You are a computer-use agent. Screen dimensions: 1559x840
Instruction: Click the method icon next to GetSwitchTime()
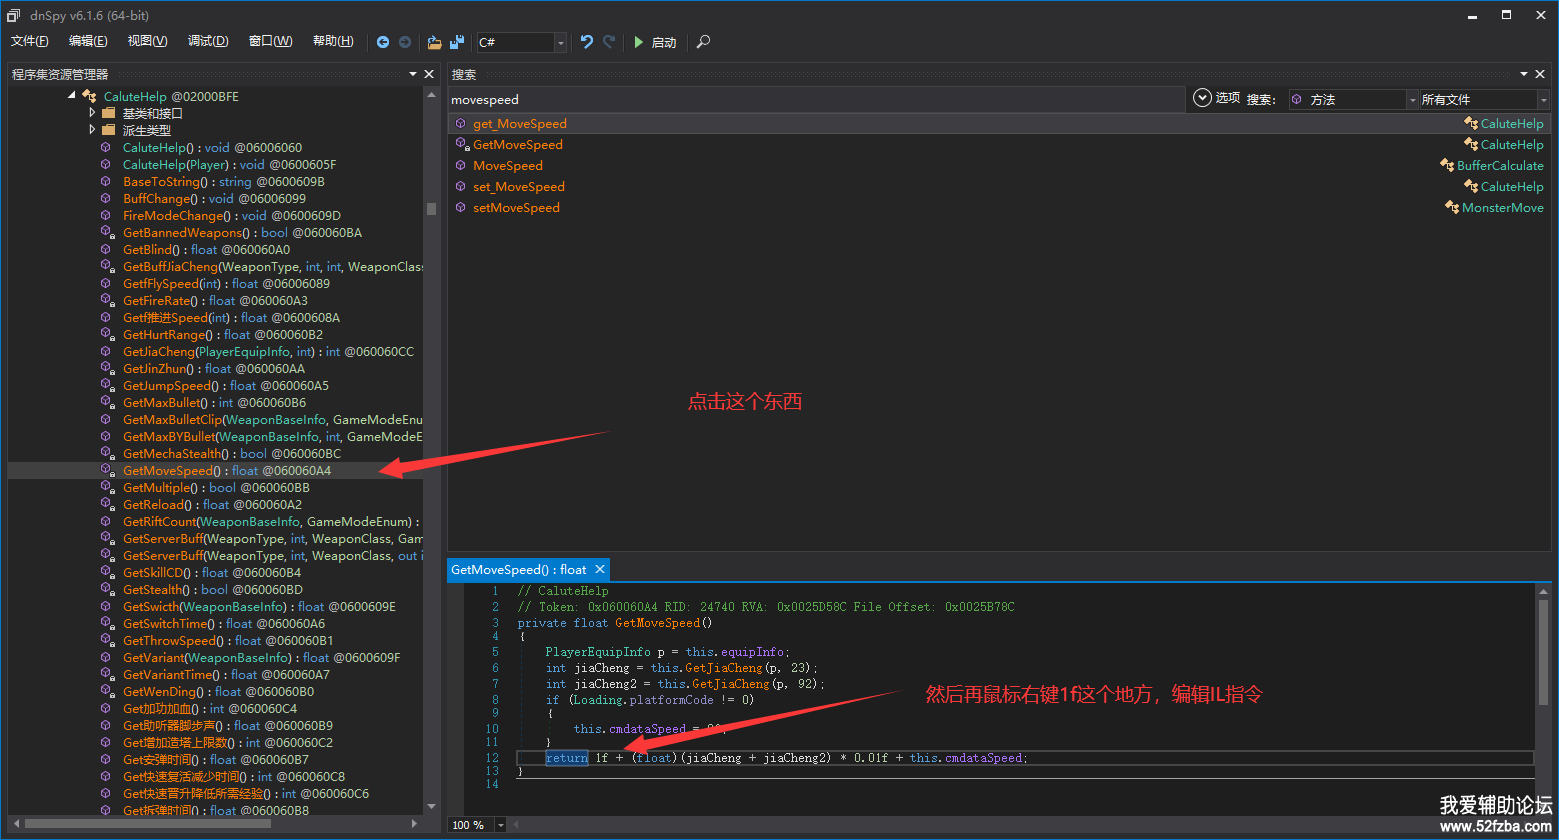[106, 623]
